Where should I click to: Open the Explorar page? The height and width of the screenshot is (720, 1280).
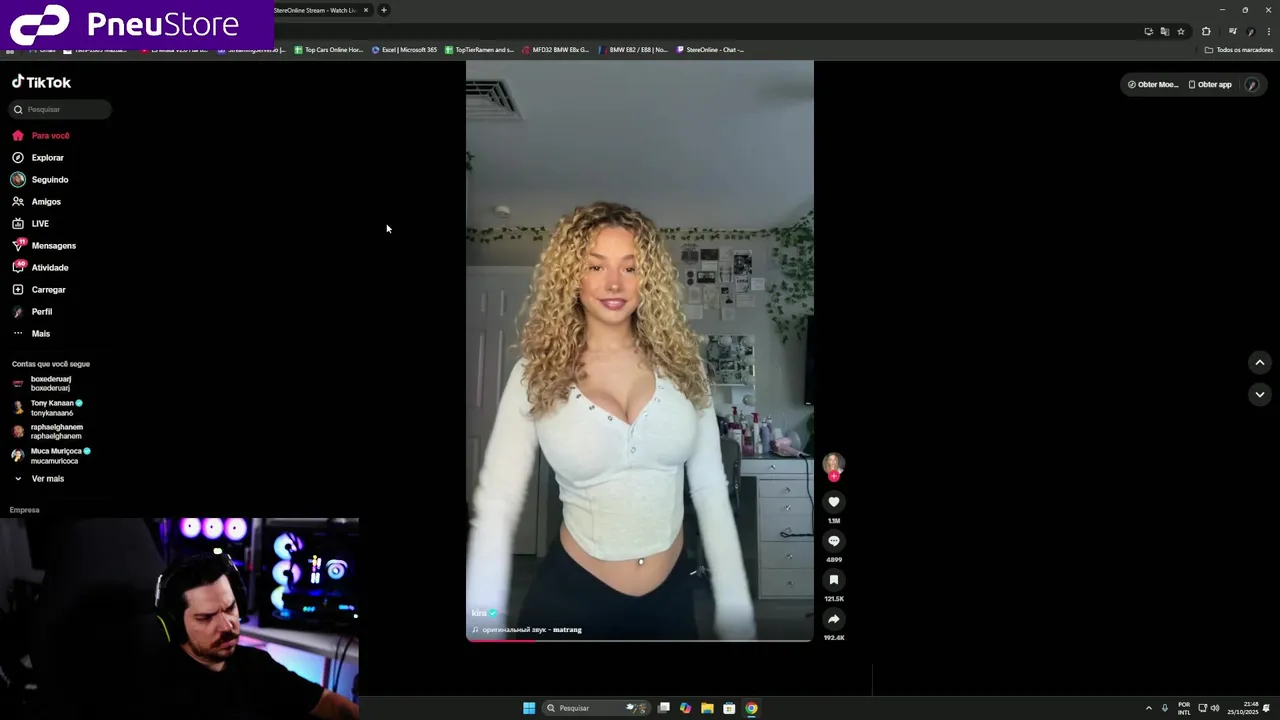[38, 157]
